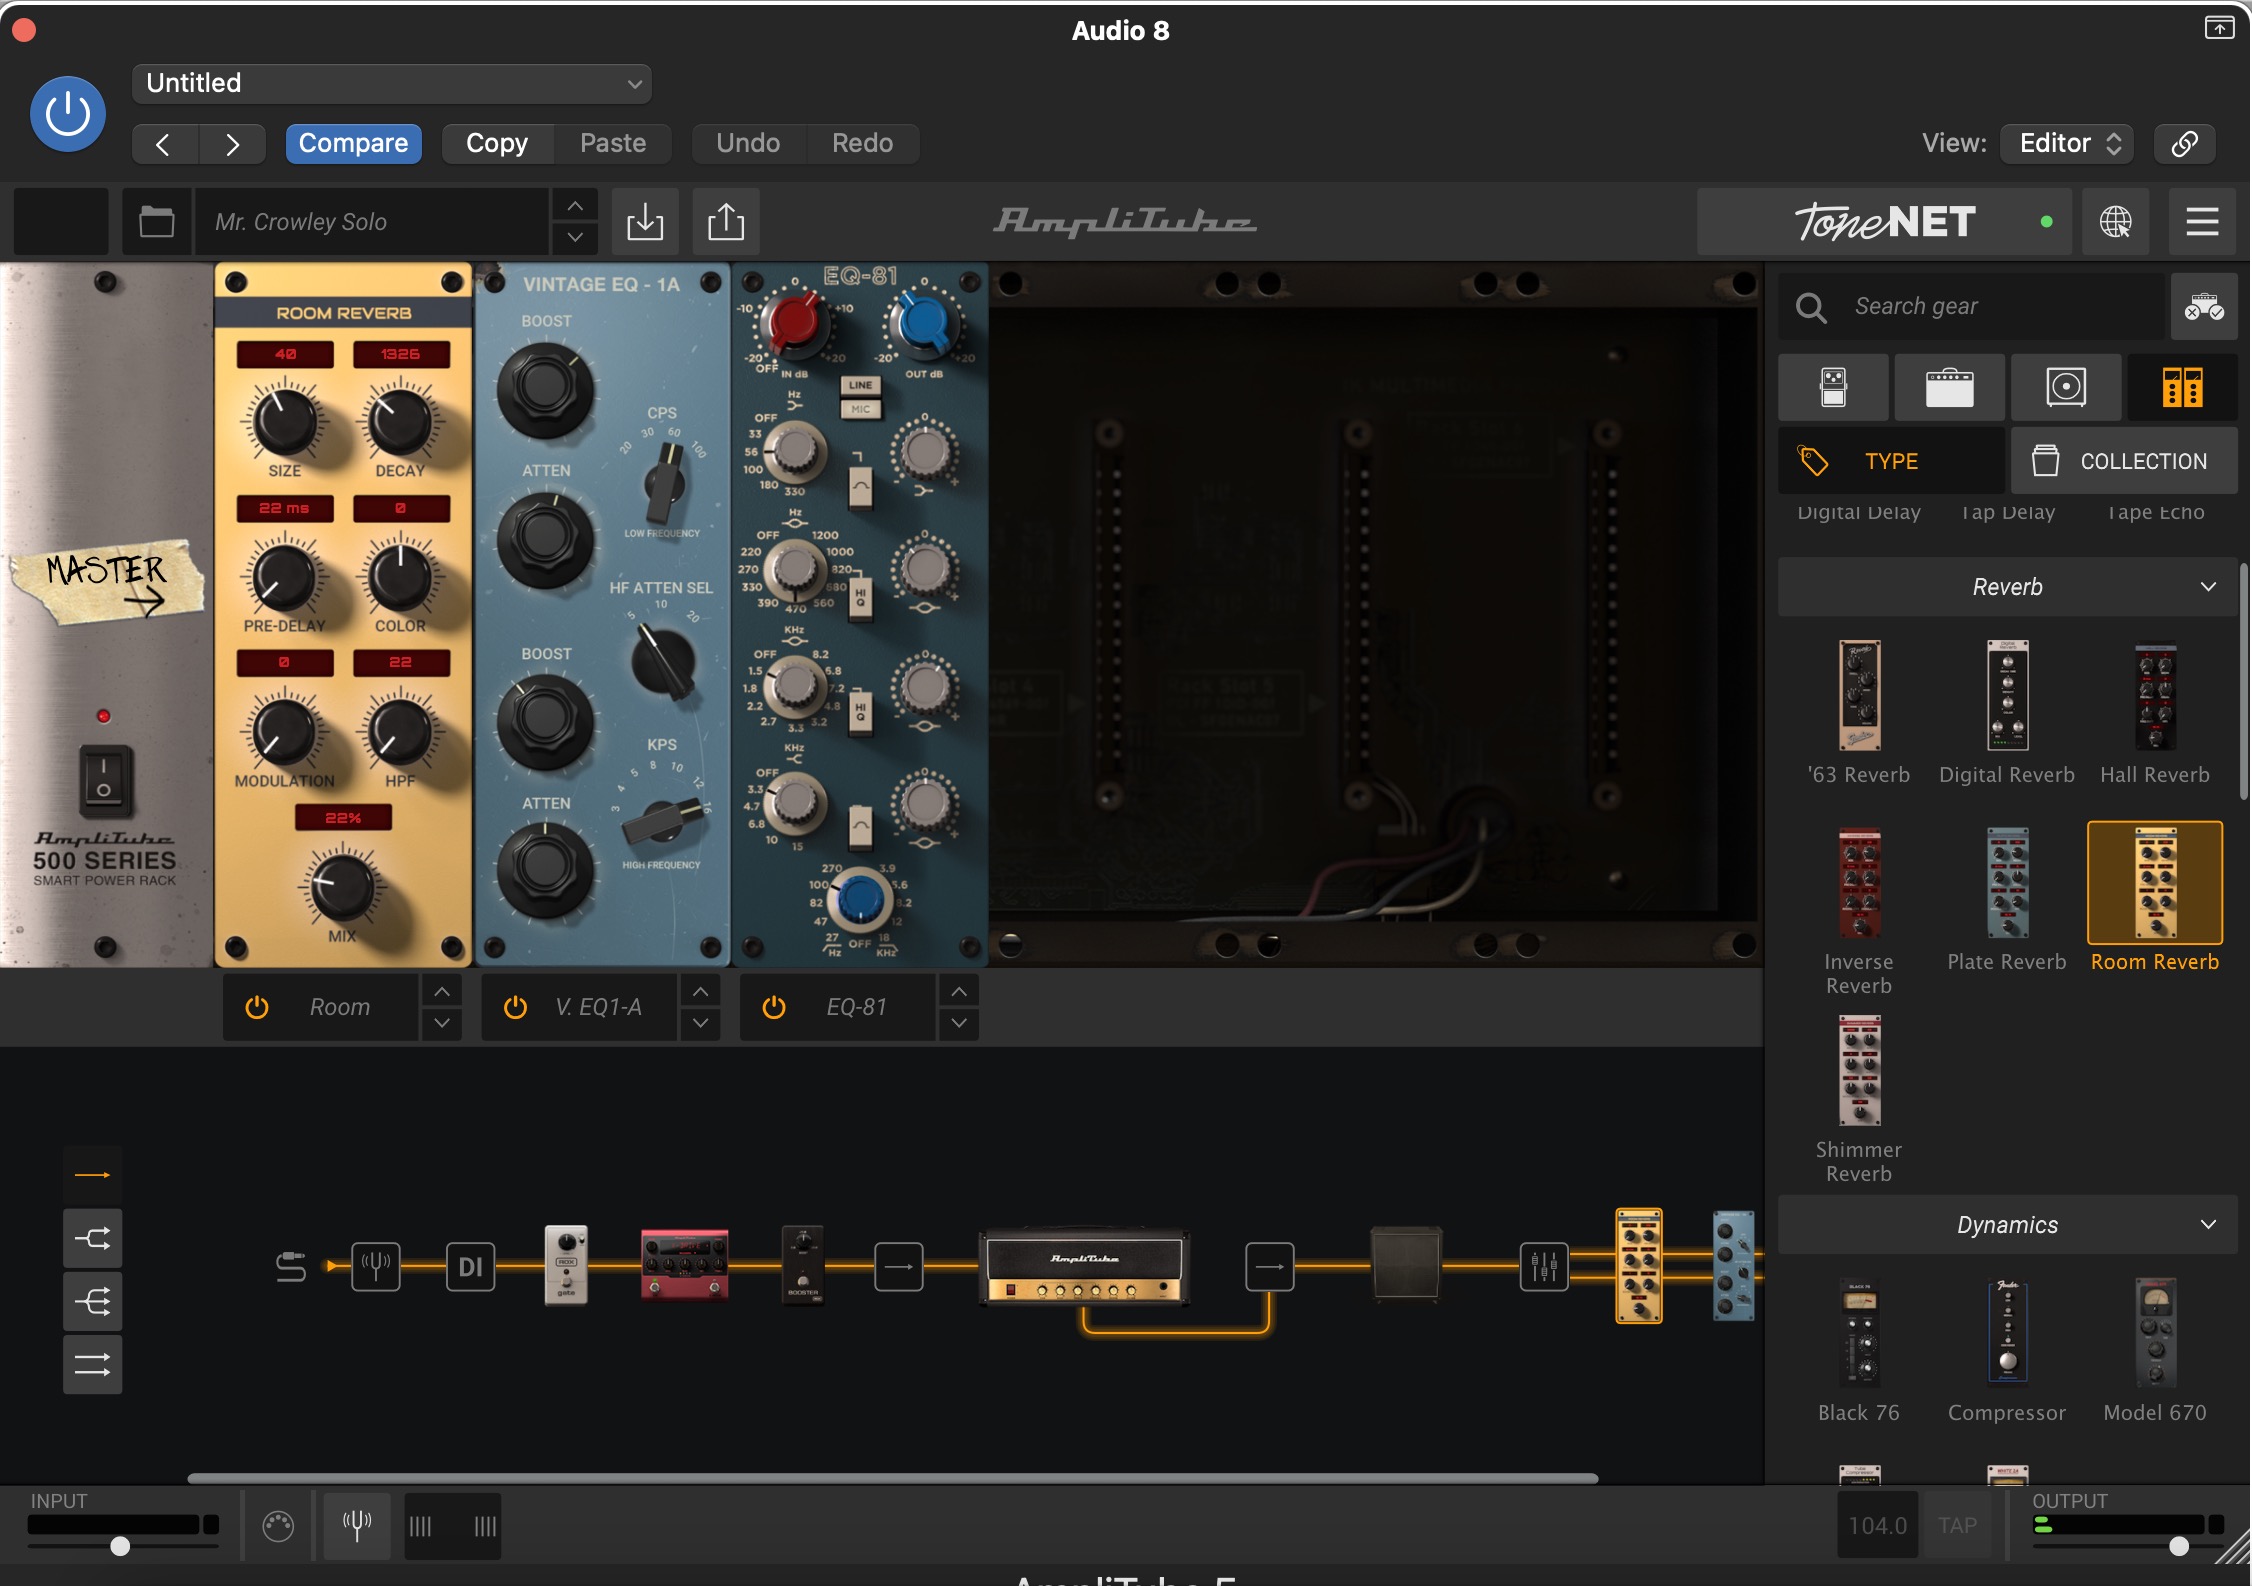2252x1586 pixels.
Task: Click the save preset download icon
Action: click(645, 222)
